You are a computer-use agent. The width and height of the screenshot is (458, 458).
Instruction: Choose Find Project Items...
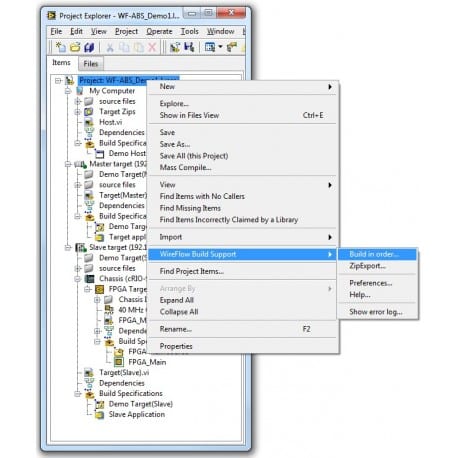click(242, 271)
